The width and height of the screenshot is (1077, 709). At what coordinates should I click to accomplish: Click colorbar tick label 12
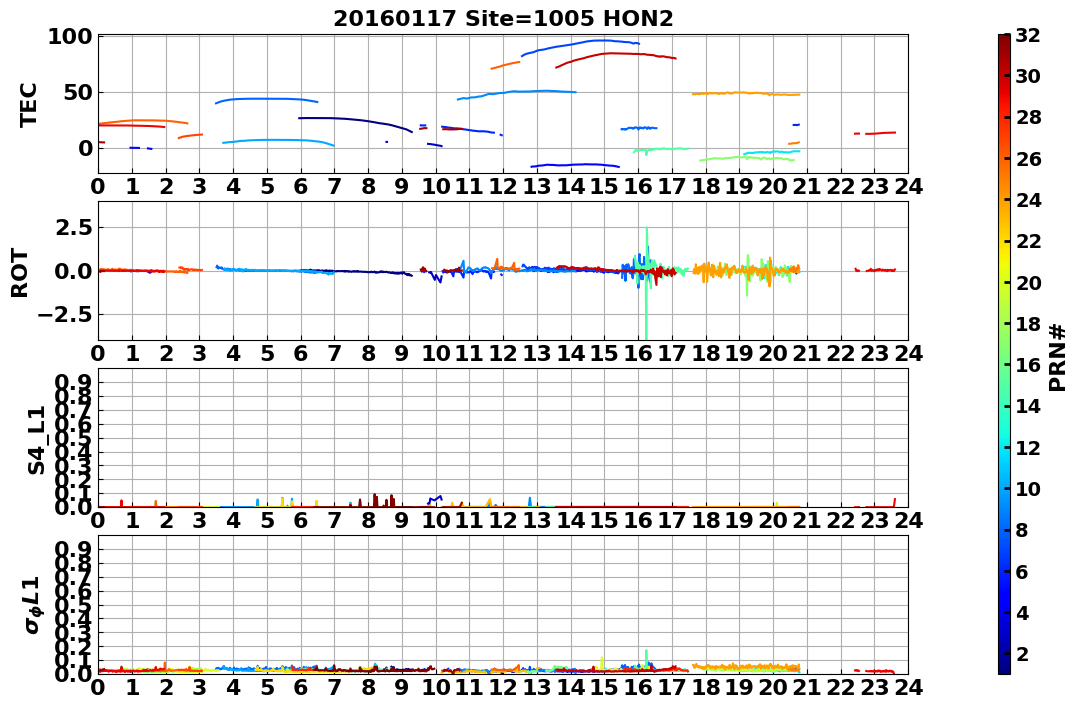(1028, 447)
